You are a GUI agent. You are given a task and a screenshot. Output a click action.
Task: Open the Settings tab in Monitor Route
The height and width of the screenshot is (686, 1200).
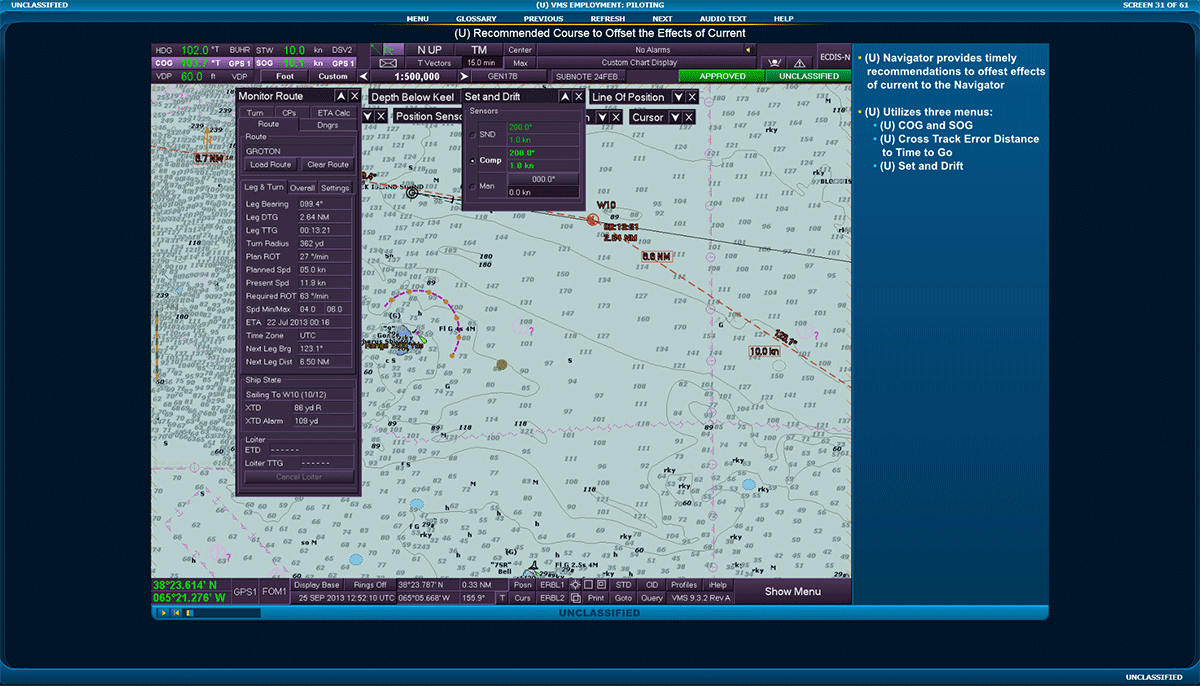coord(335,188)
